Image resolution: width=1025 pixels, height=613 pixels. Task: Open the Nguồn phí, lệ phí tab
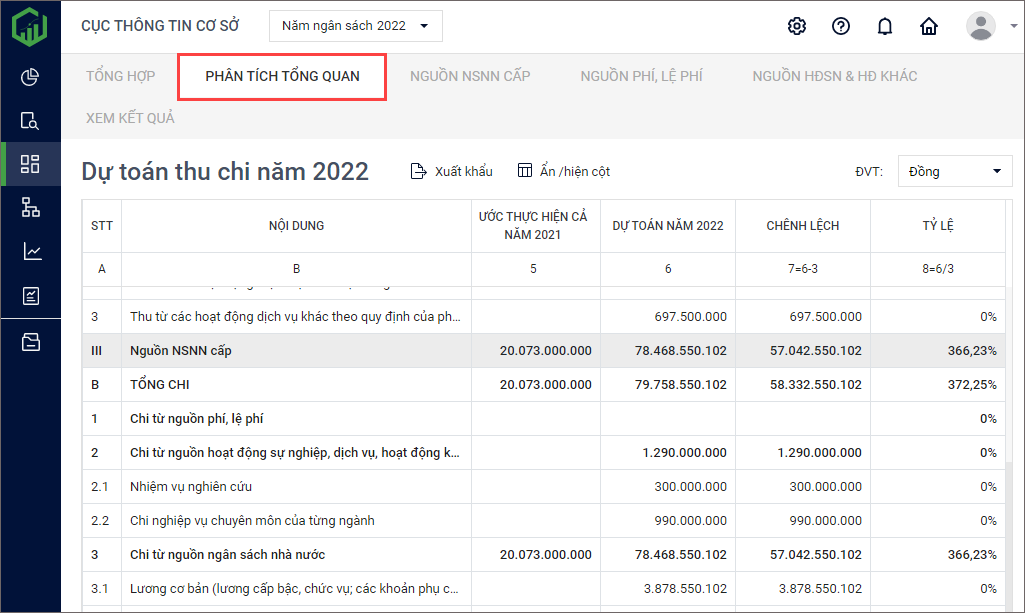pyautogui.click(x=641, y=76)
